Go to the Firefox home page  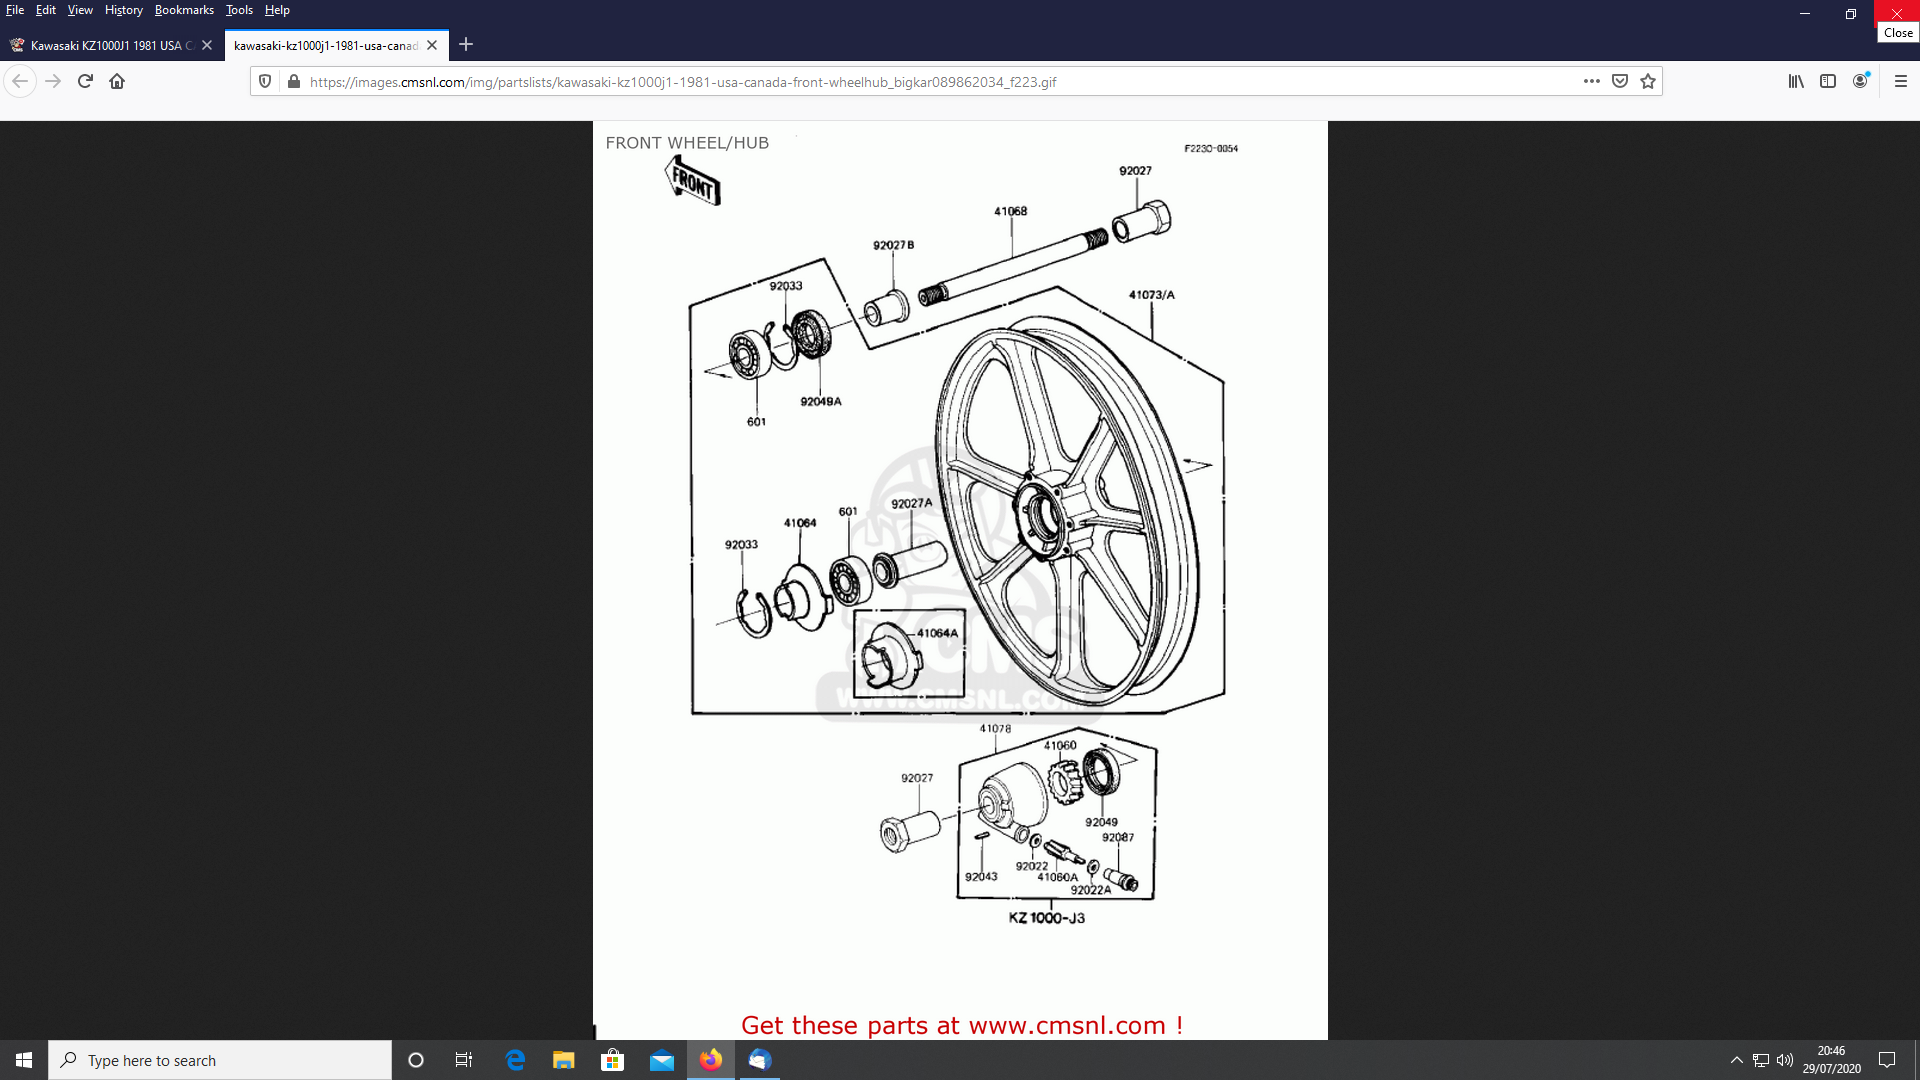(x=117, y=82)
